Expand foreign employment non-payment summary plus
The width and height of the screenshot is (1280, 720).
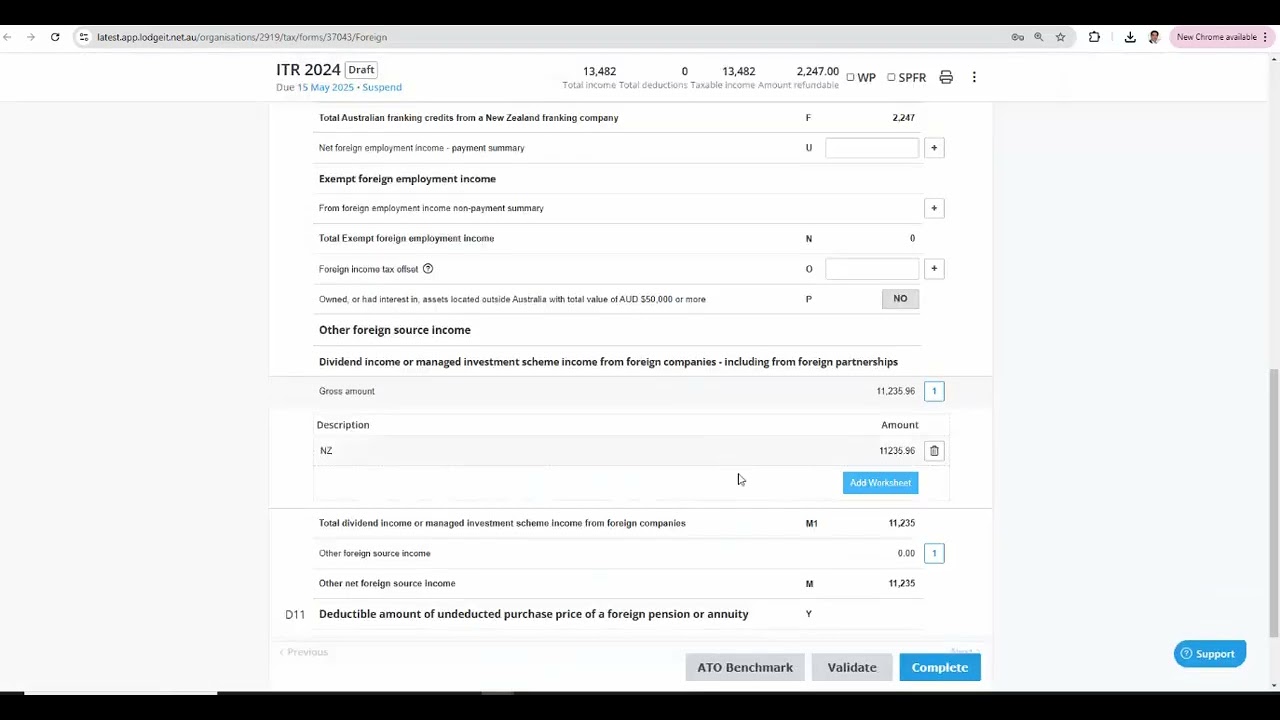934,208
